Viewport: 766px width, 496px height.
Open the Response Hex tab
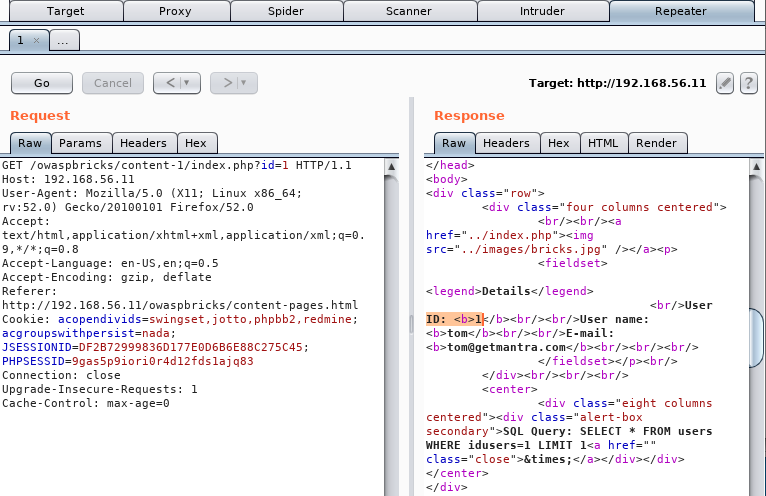tap(559, 143)
